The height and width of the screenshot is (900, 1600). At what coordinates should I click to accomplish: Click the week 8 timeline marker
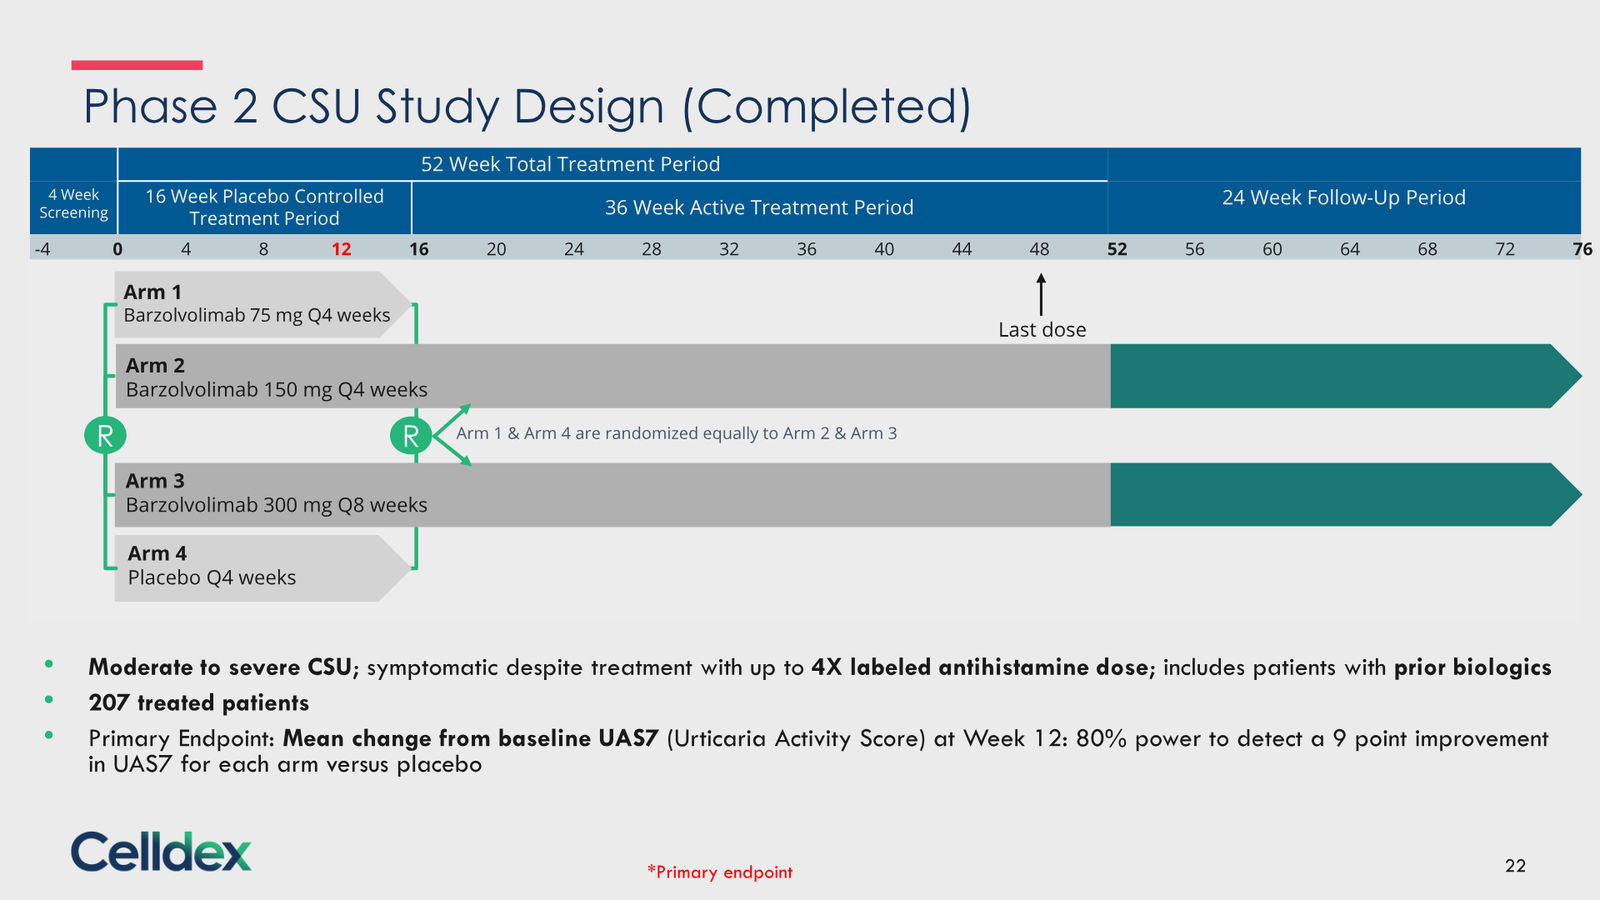click(264, 249)
